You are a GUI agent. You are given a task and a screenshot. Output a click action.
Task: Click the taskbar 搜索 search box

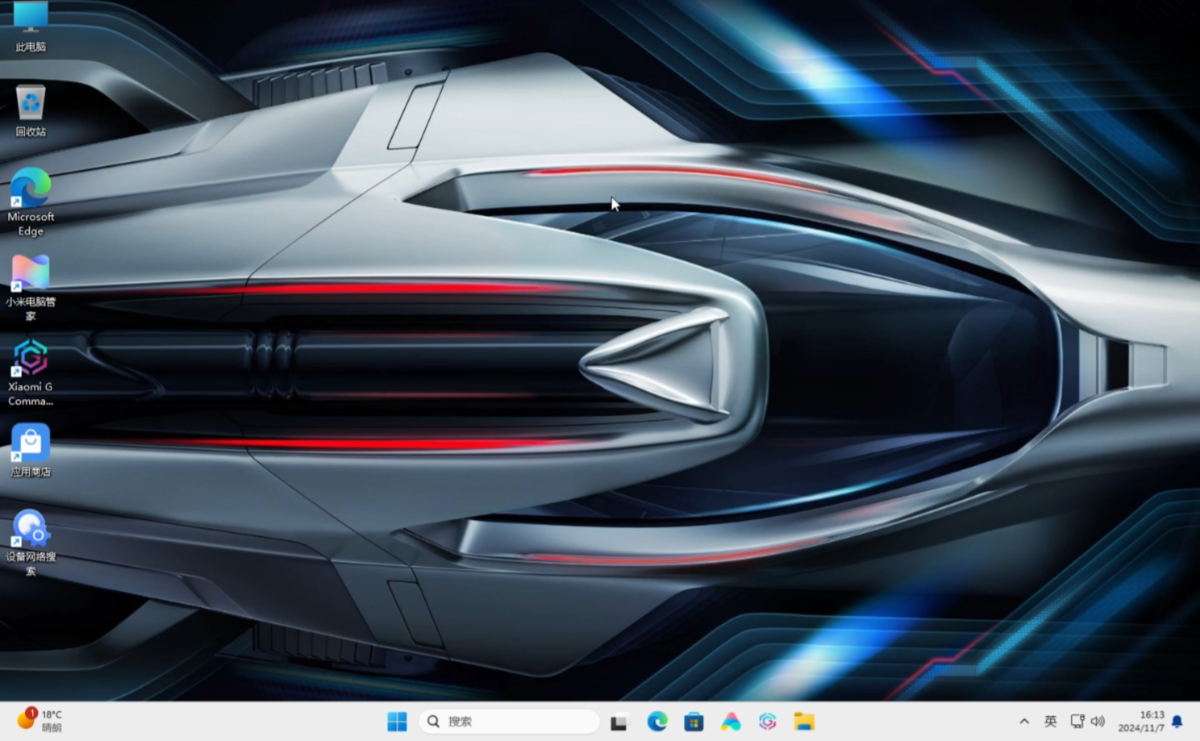pyautogui.click(x=509, y=721)
